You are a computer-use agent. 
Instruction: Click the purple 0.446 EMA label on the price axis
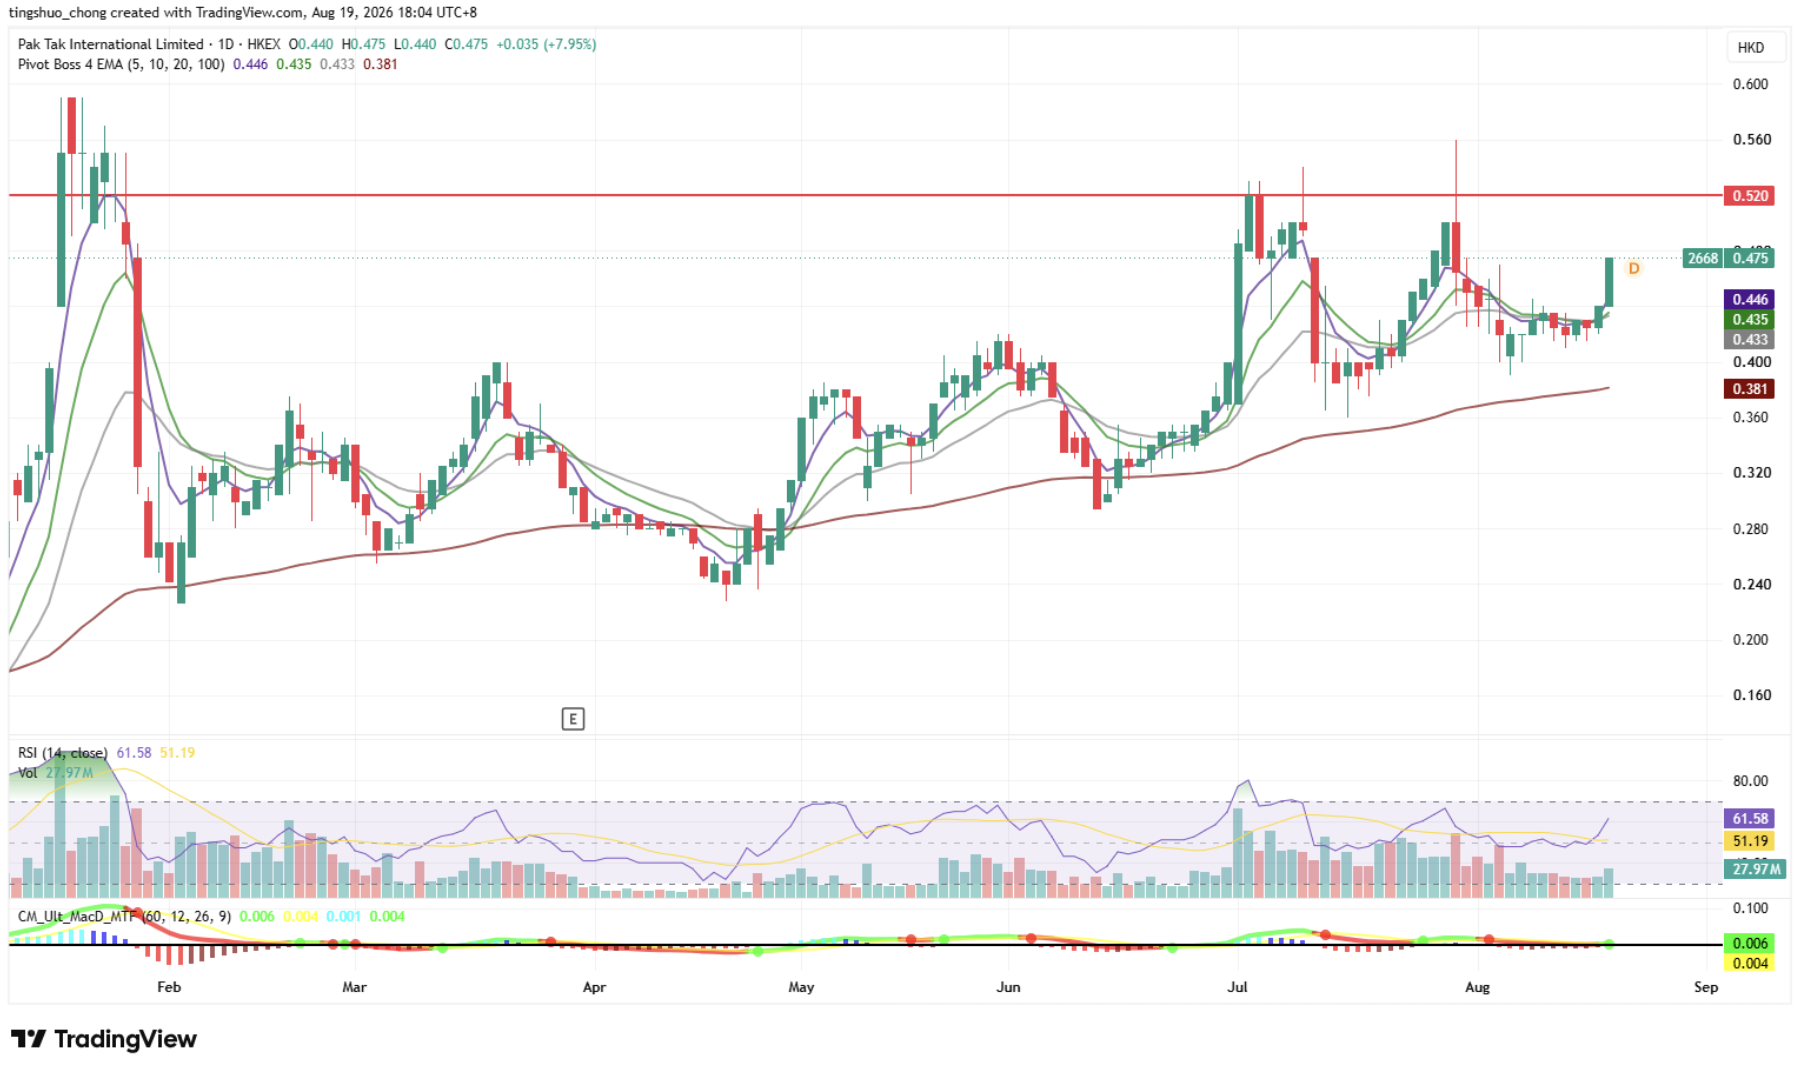pyautogui.click(x=1750, y=299)
